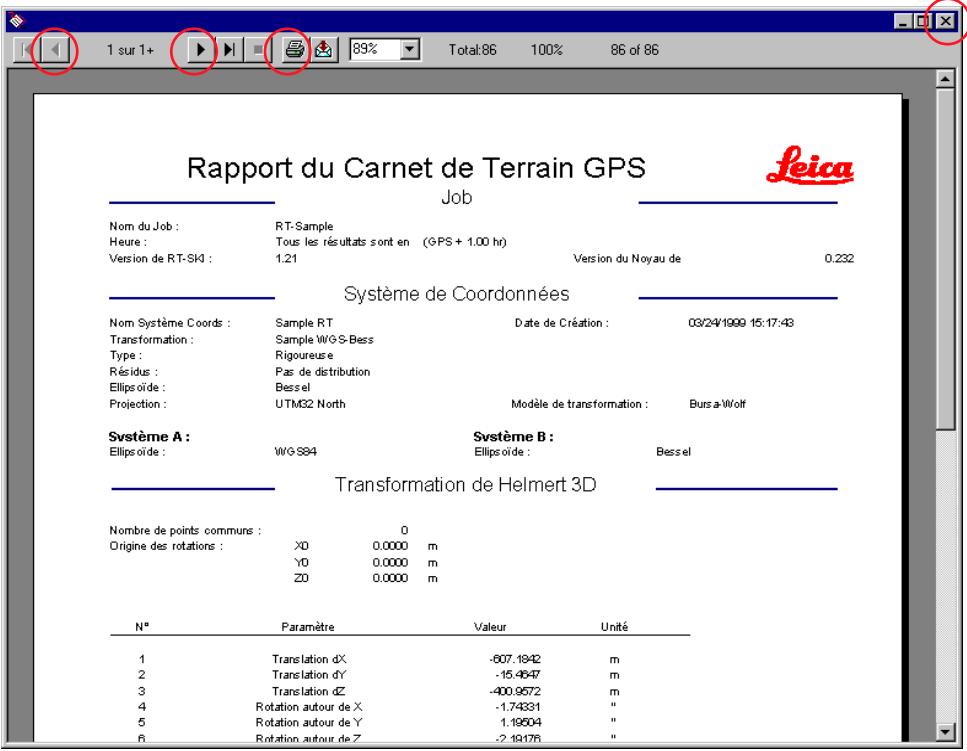The image size is (967, 751).
Task: Close the report viewer window
Action: pyautogui.click(x=945, y=22)
